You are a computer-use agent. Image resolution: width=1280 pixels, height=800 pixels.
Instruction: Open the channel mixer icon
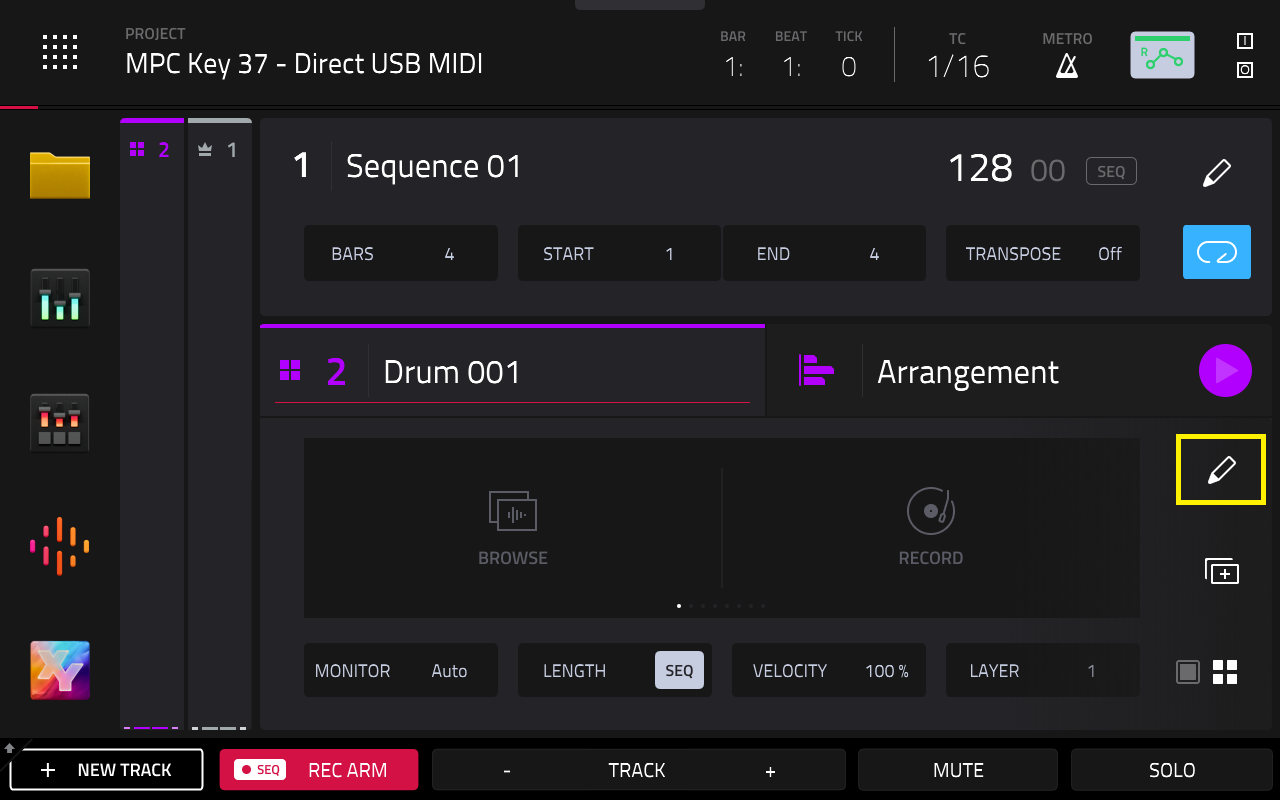60,298
